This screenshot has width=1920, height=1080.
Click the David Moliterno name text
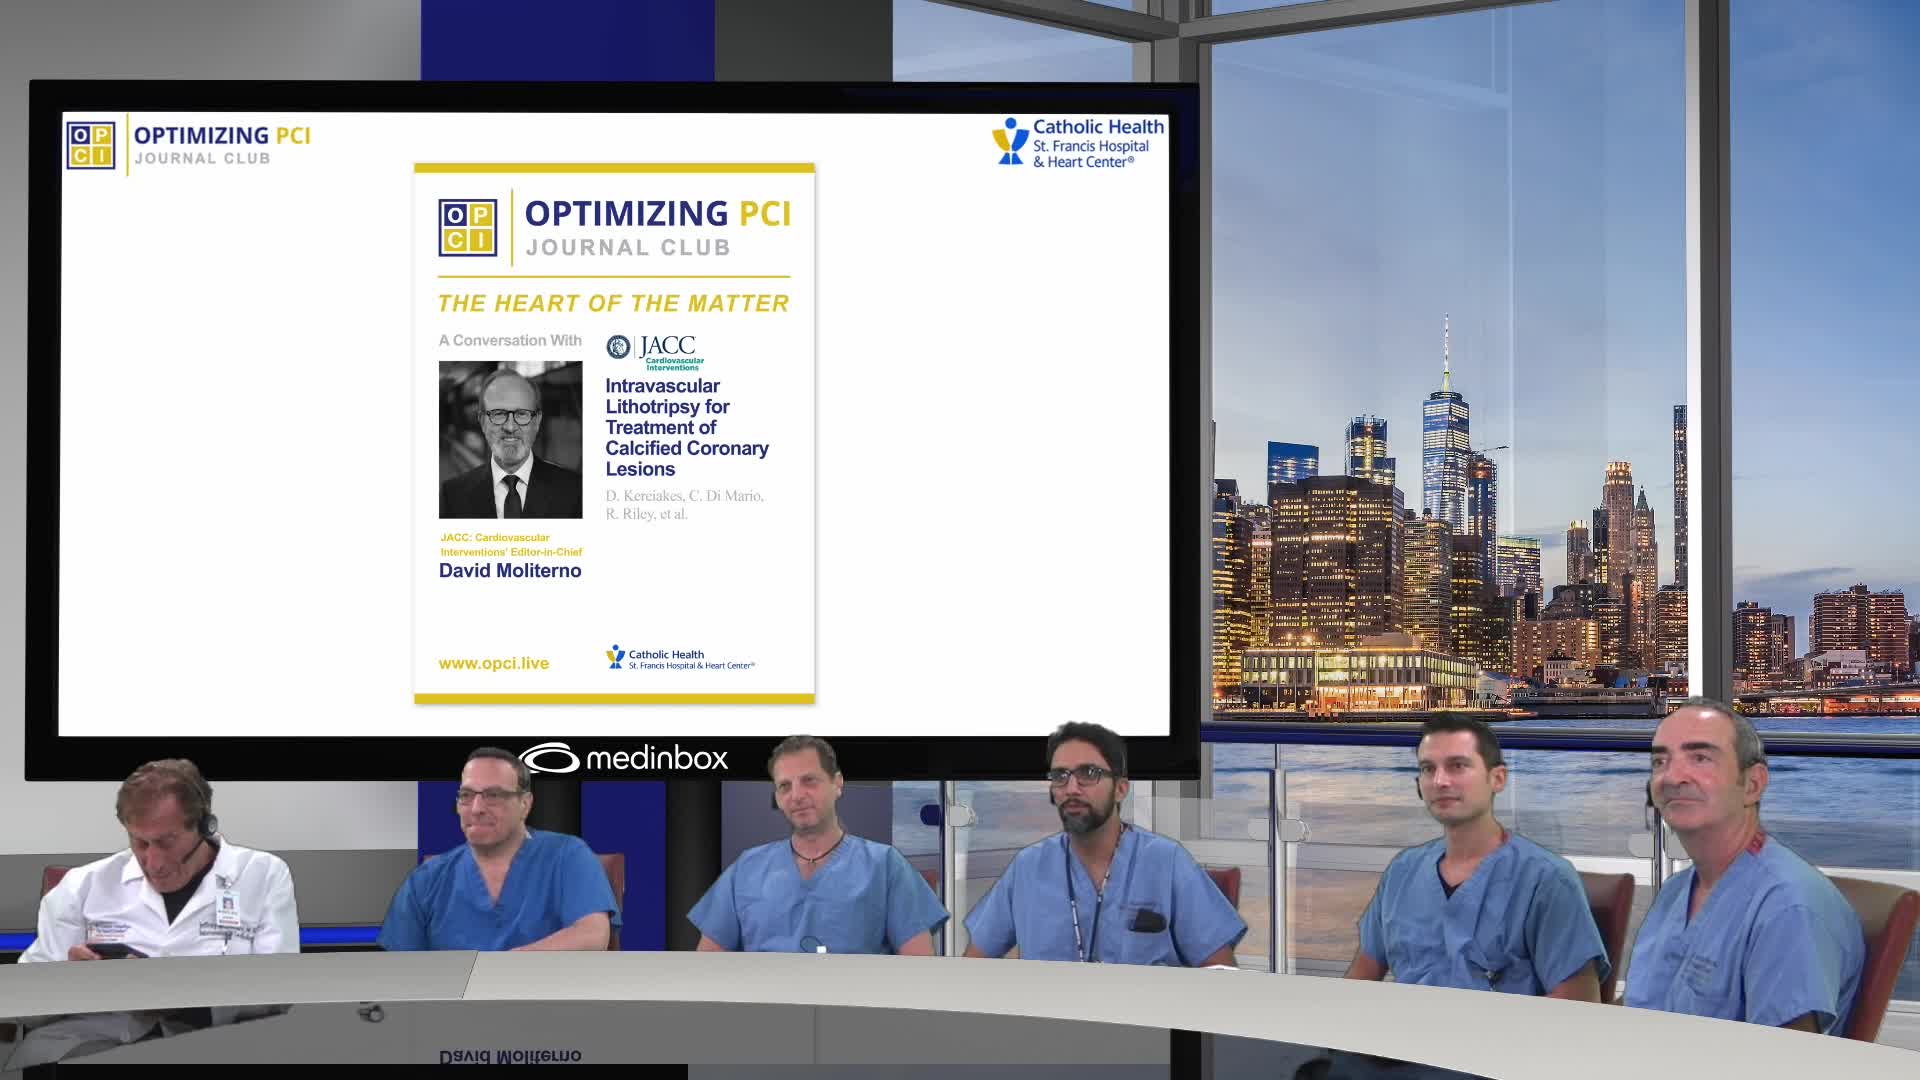click(510, 571)
